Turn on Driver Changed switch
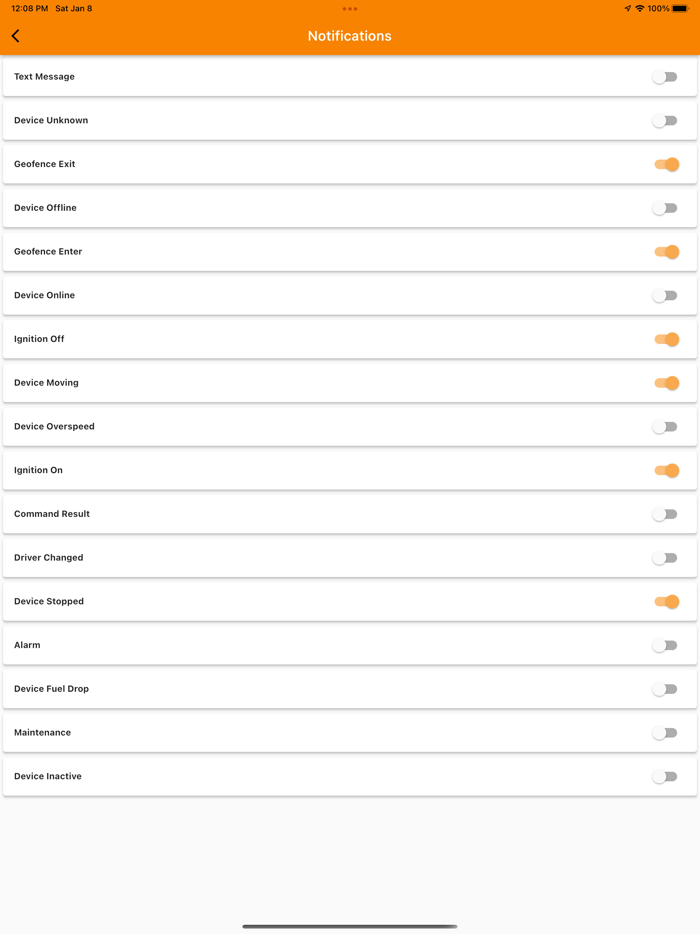Viewport: 700px width, 934px height. [665, 558]
